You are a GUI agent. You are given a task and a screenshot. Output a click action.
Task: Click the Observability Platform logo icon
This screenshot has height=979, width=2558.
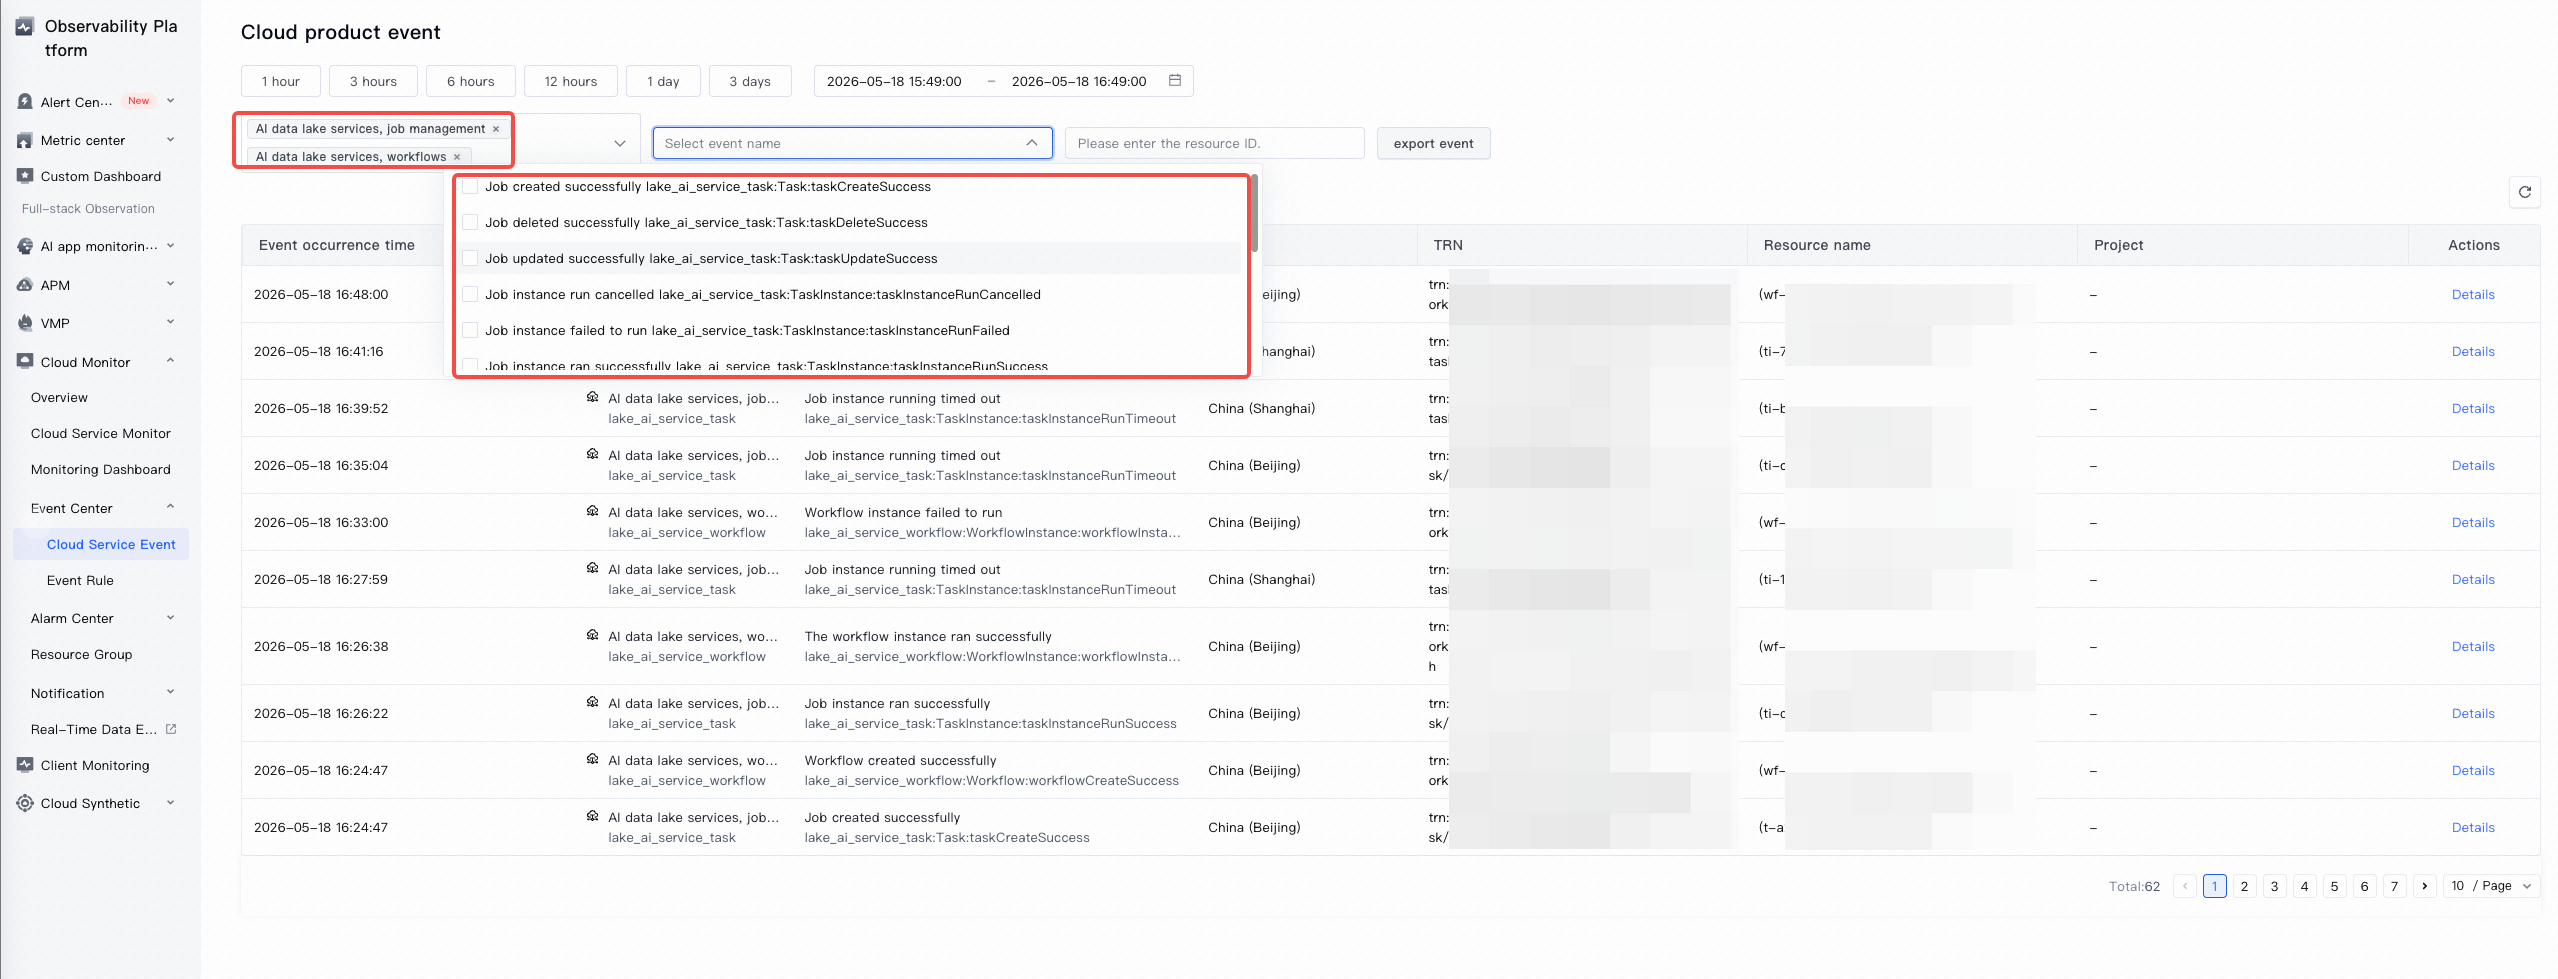tap(25, 27)
